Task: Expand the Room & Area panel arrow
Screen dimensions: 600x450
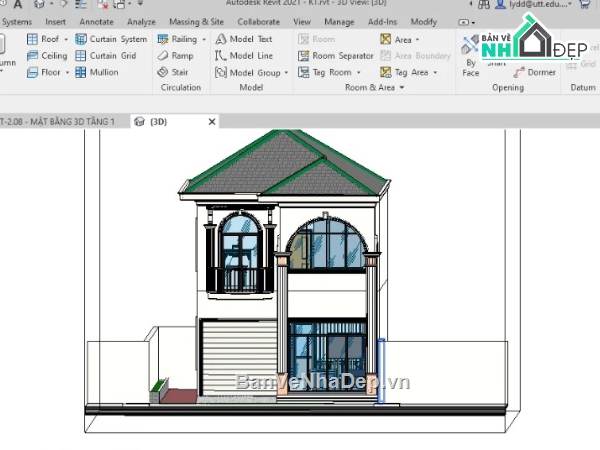Action: [402, 88]
